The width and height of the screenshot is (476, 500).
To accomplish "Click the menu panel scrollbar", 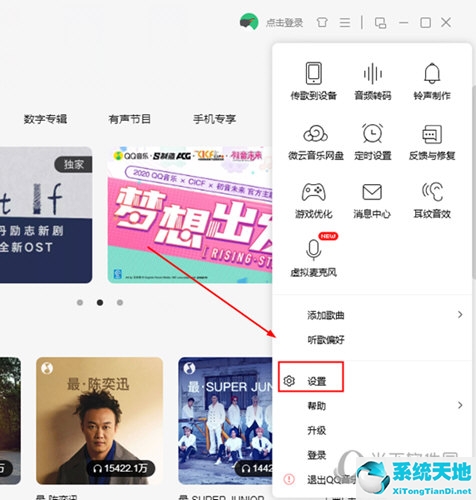I will click(x=474, y=183).
